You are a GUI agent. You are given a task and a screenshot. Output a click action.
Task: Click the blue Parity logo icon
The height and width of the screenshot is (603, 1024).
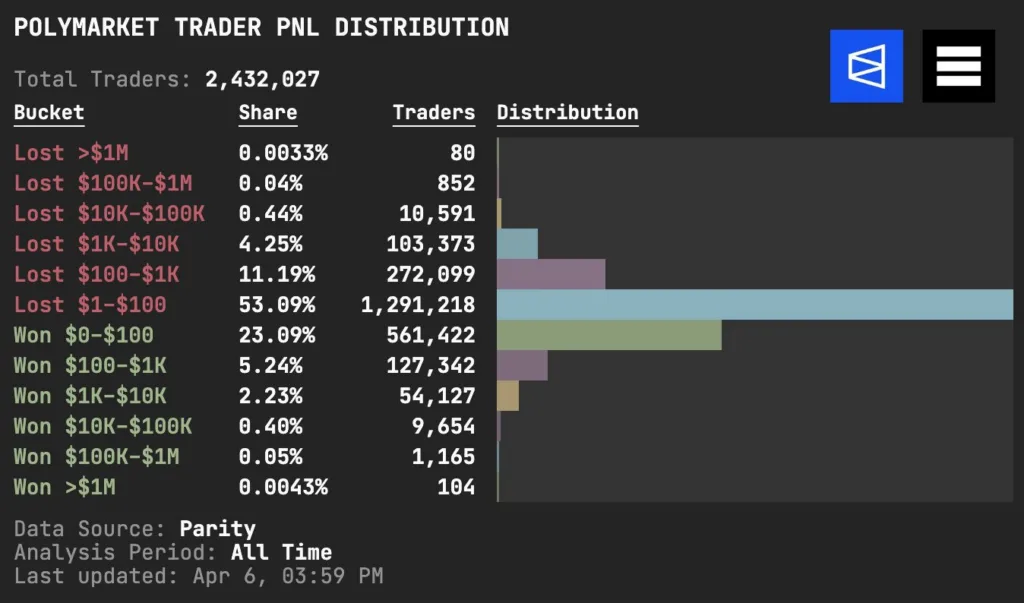866,66
